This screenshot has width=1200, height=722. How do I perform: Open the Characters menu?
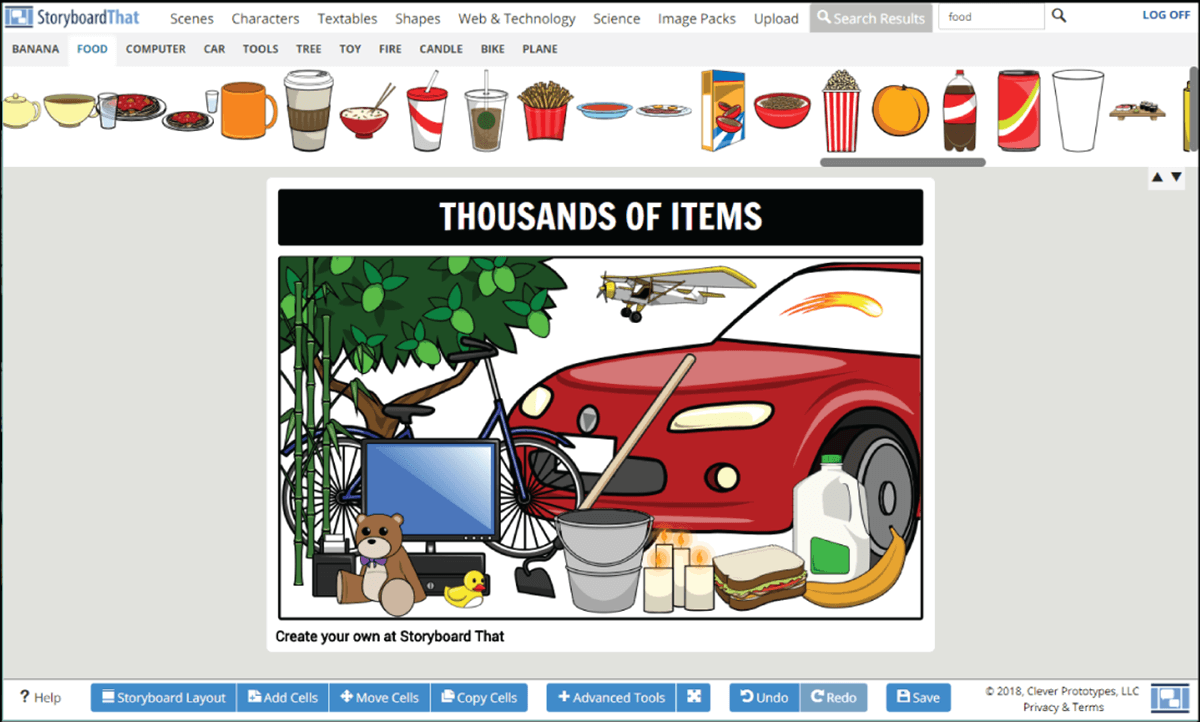(265, 18)
